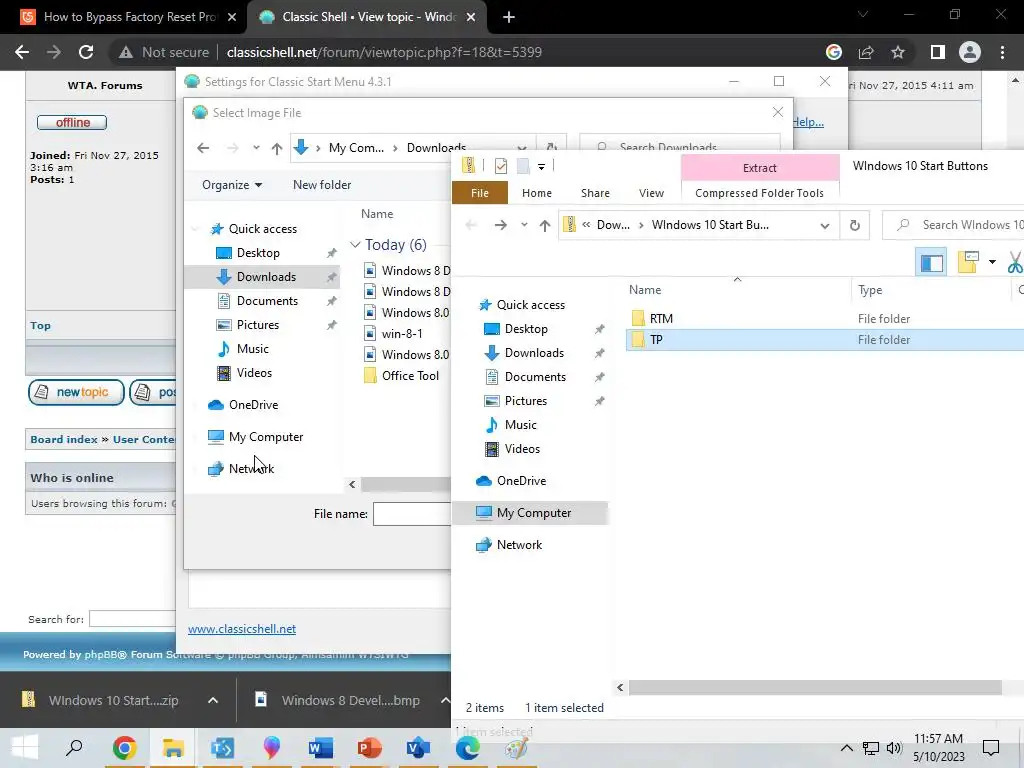1024x768 pixels.
Task: Refresh the Explorer folder view
Action: 855,225
